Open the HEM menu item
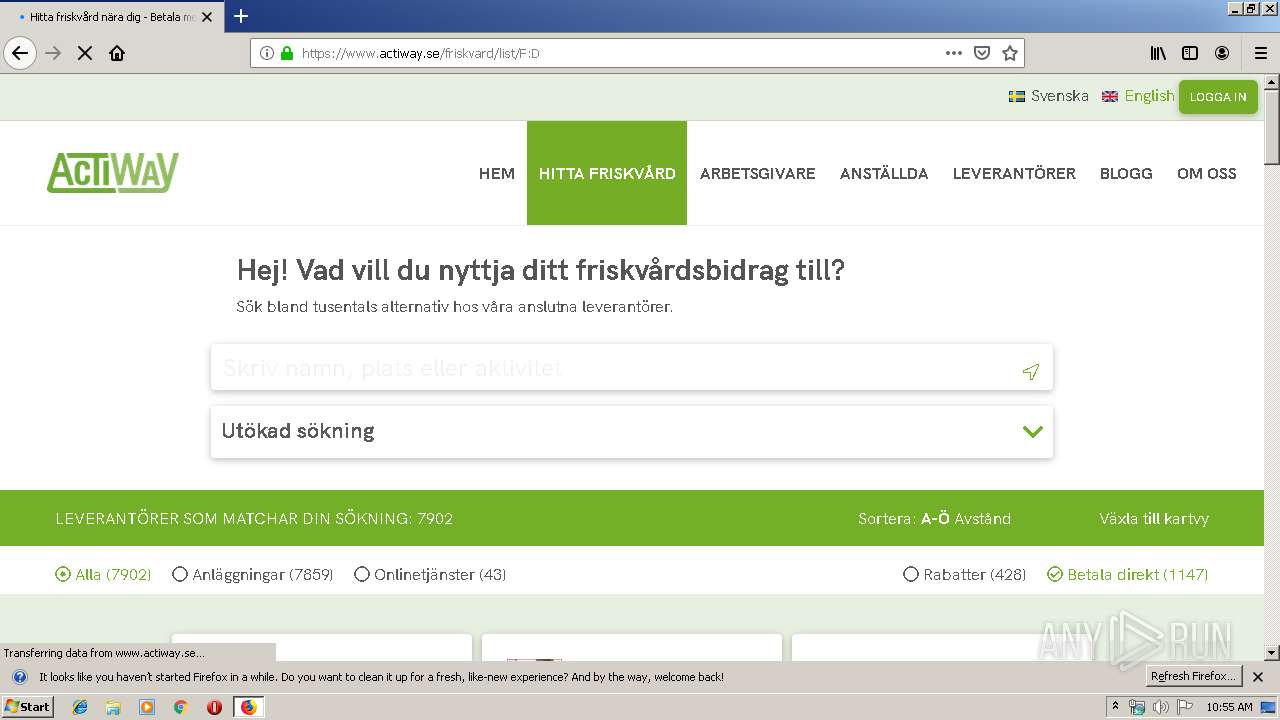Screen dimensions: 1280x720 497,173
